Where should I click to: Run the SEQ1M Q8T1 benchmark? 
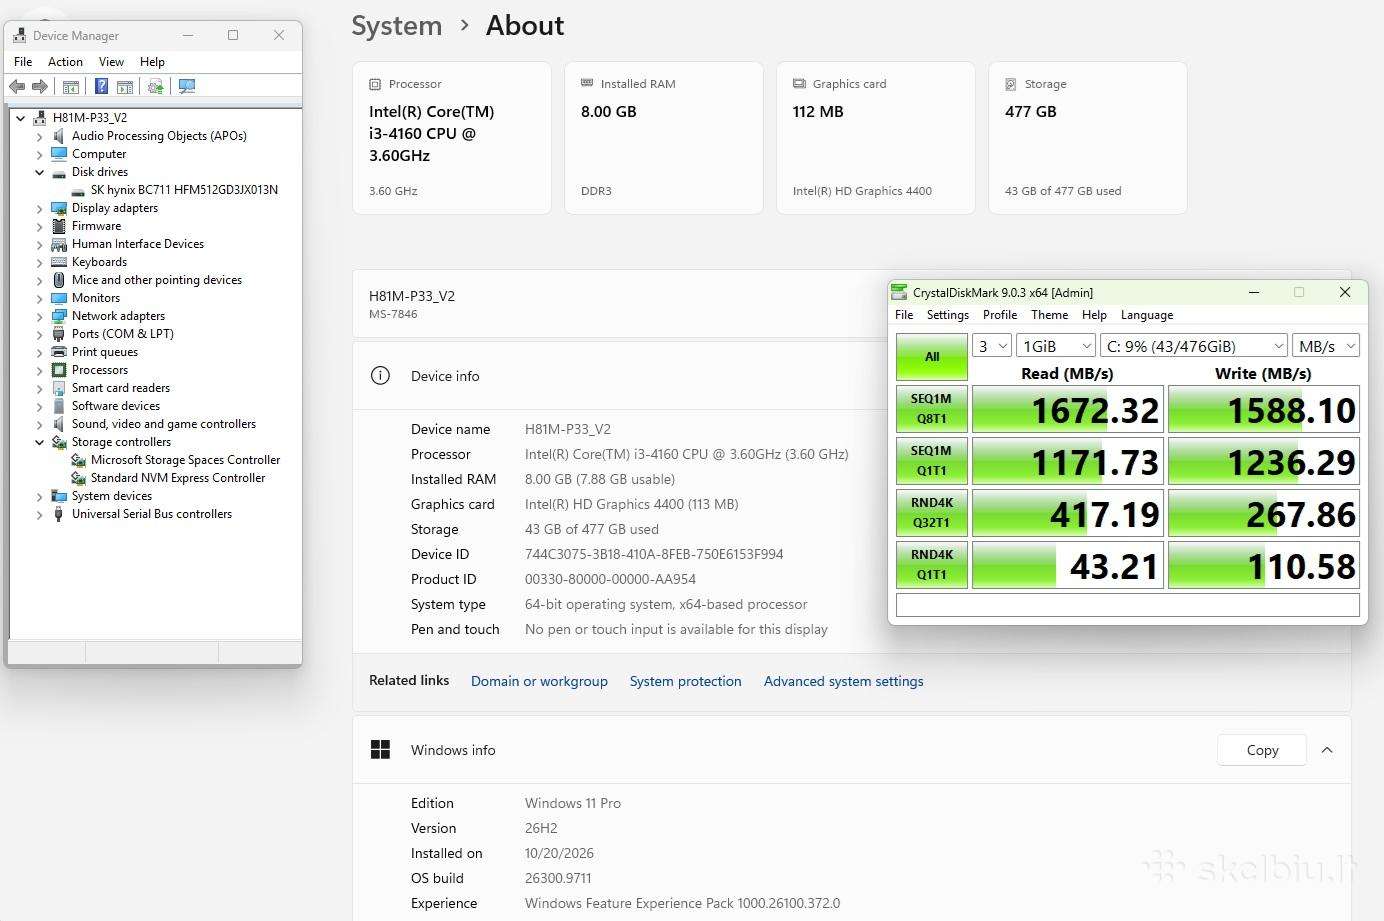[x=932, y=409]
